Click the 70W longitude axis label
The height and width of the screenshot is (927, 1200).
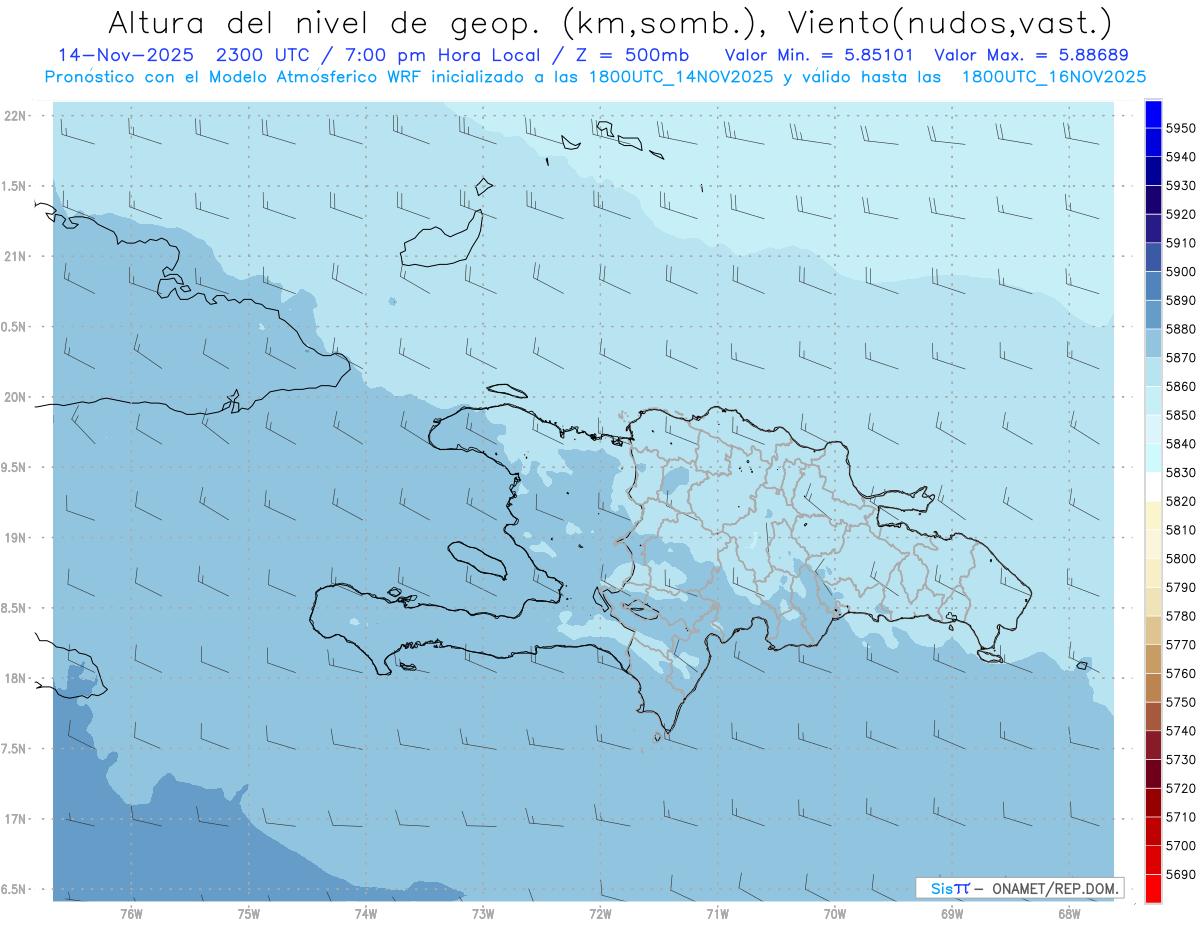click(835, 913)
